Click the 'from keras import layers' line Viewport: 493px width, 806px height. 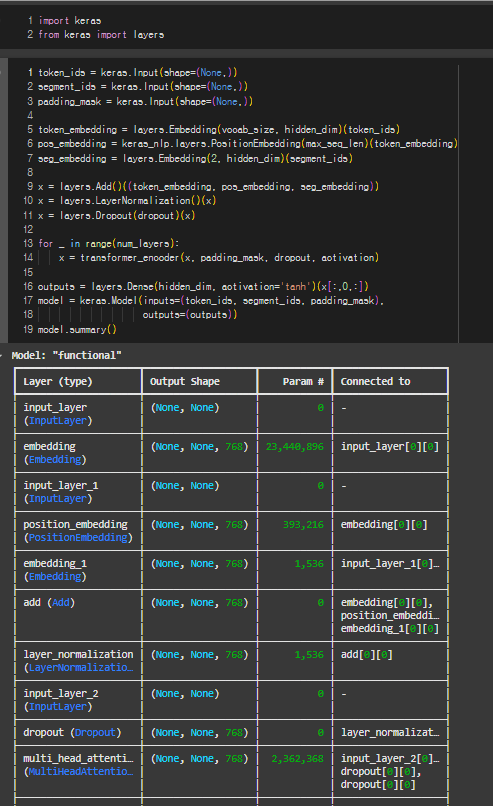click(x=101, y=34)
